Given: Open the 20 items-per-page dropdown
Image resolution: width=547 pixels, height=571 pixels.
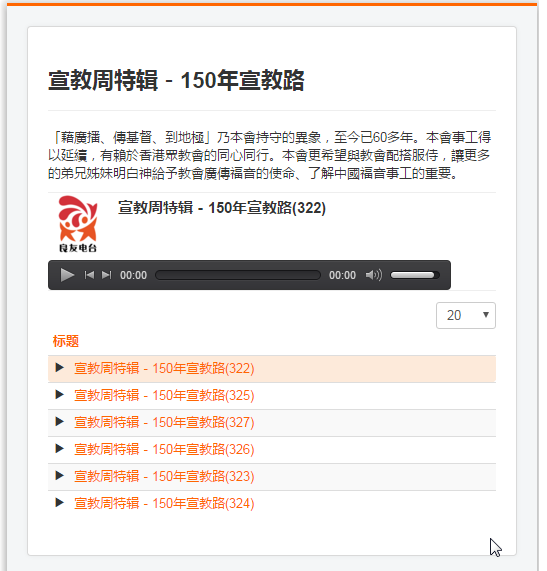Looking at the screenshot, I should tap(466, 315).
